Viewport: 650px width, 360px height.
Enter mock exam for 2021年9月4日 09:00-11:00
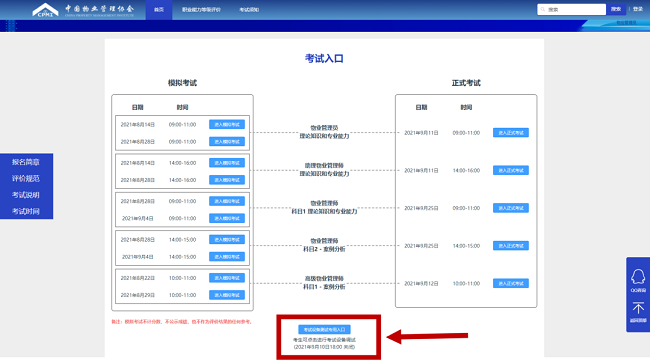point(227,218)
